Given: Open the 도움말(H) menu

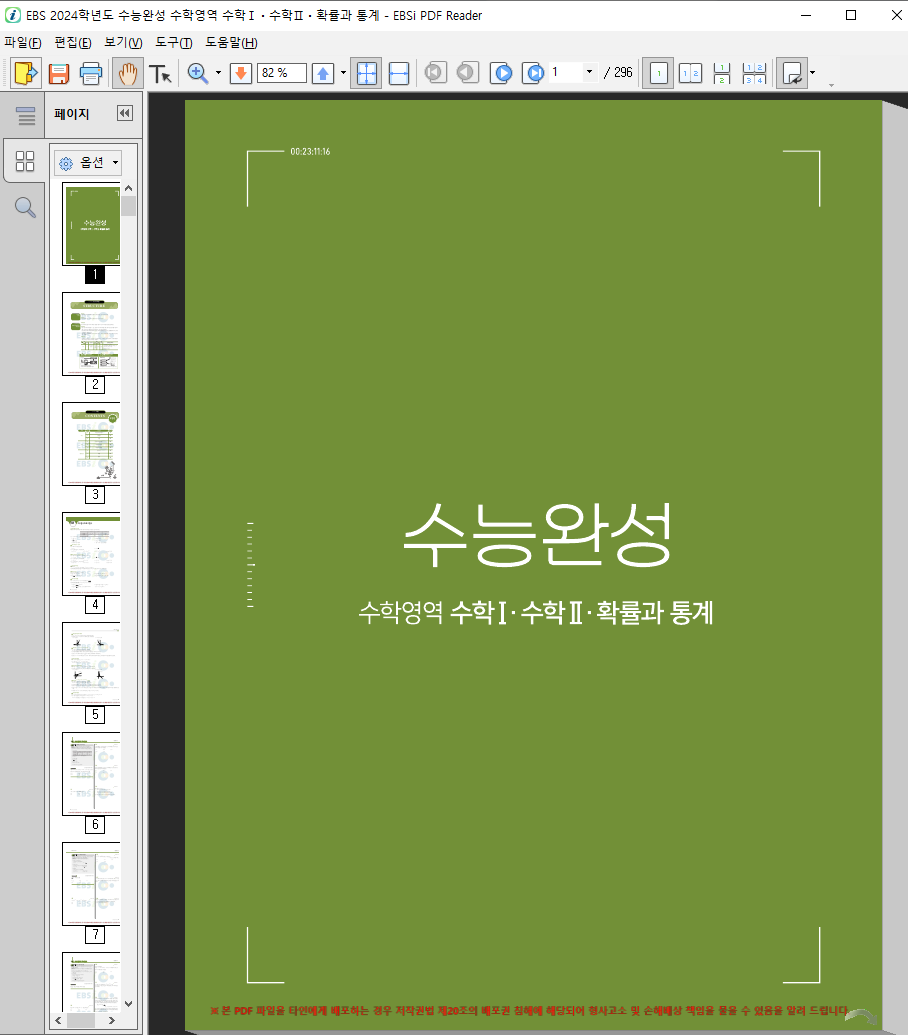Looking at the screenshot, I should click(x=231, y=43).
